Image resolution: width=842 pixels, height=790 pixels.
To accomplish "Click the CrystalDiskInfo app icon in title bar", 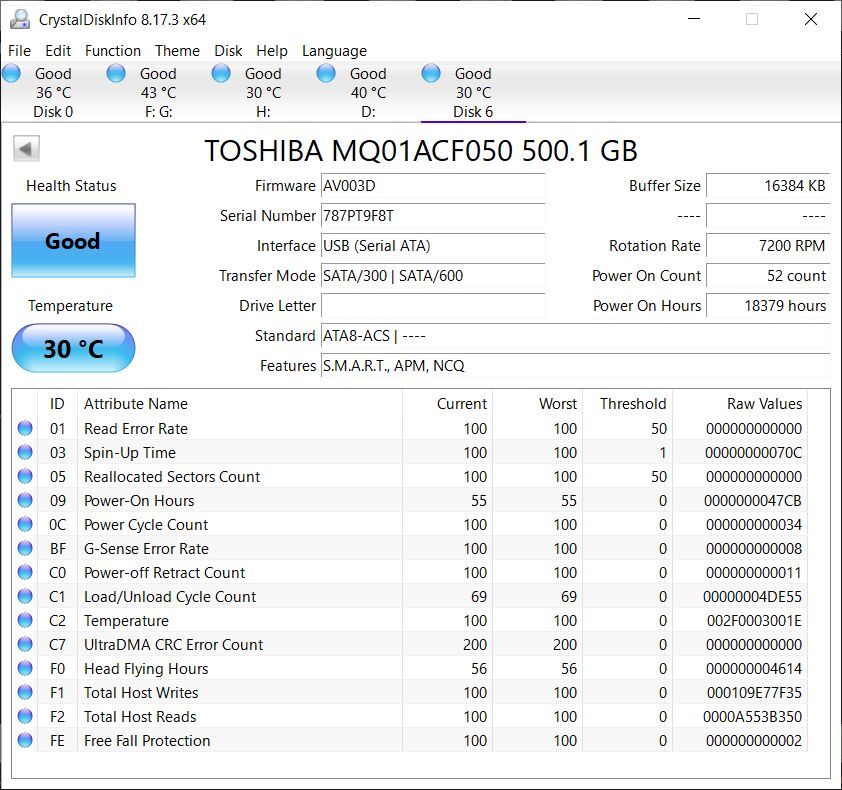I will (20, 19).
